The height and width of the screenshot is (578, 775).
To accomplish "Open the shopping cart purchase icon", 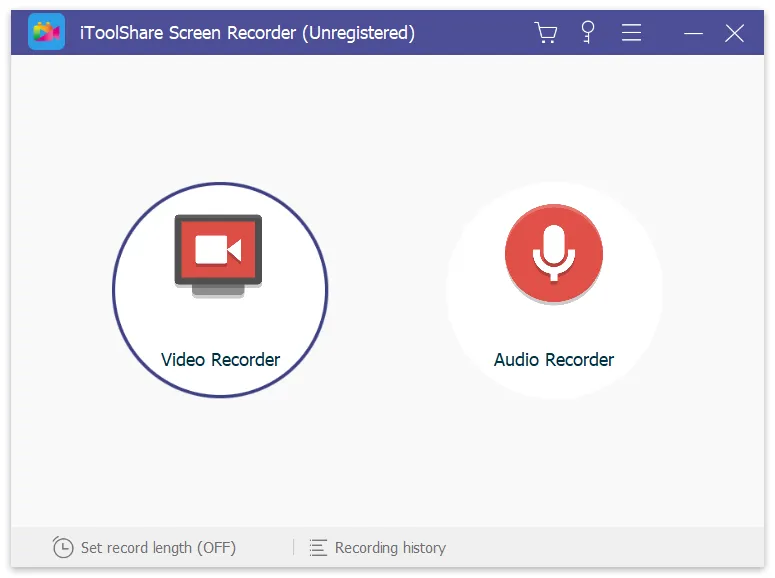I will (x=546, y=33).
